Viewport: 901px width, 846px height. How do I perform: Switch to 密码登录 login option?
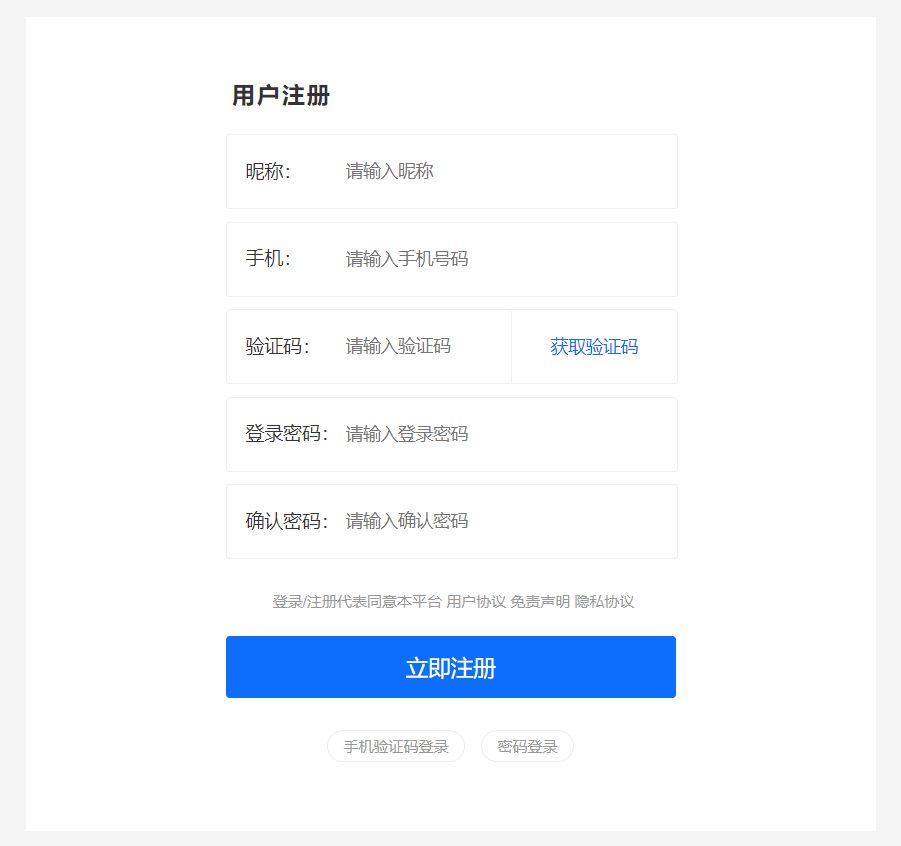(x=527, y=746)
